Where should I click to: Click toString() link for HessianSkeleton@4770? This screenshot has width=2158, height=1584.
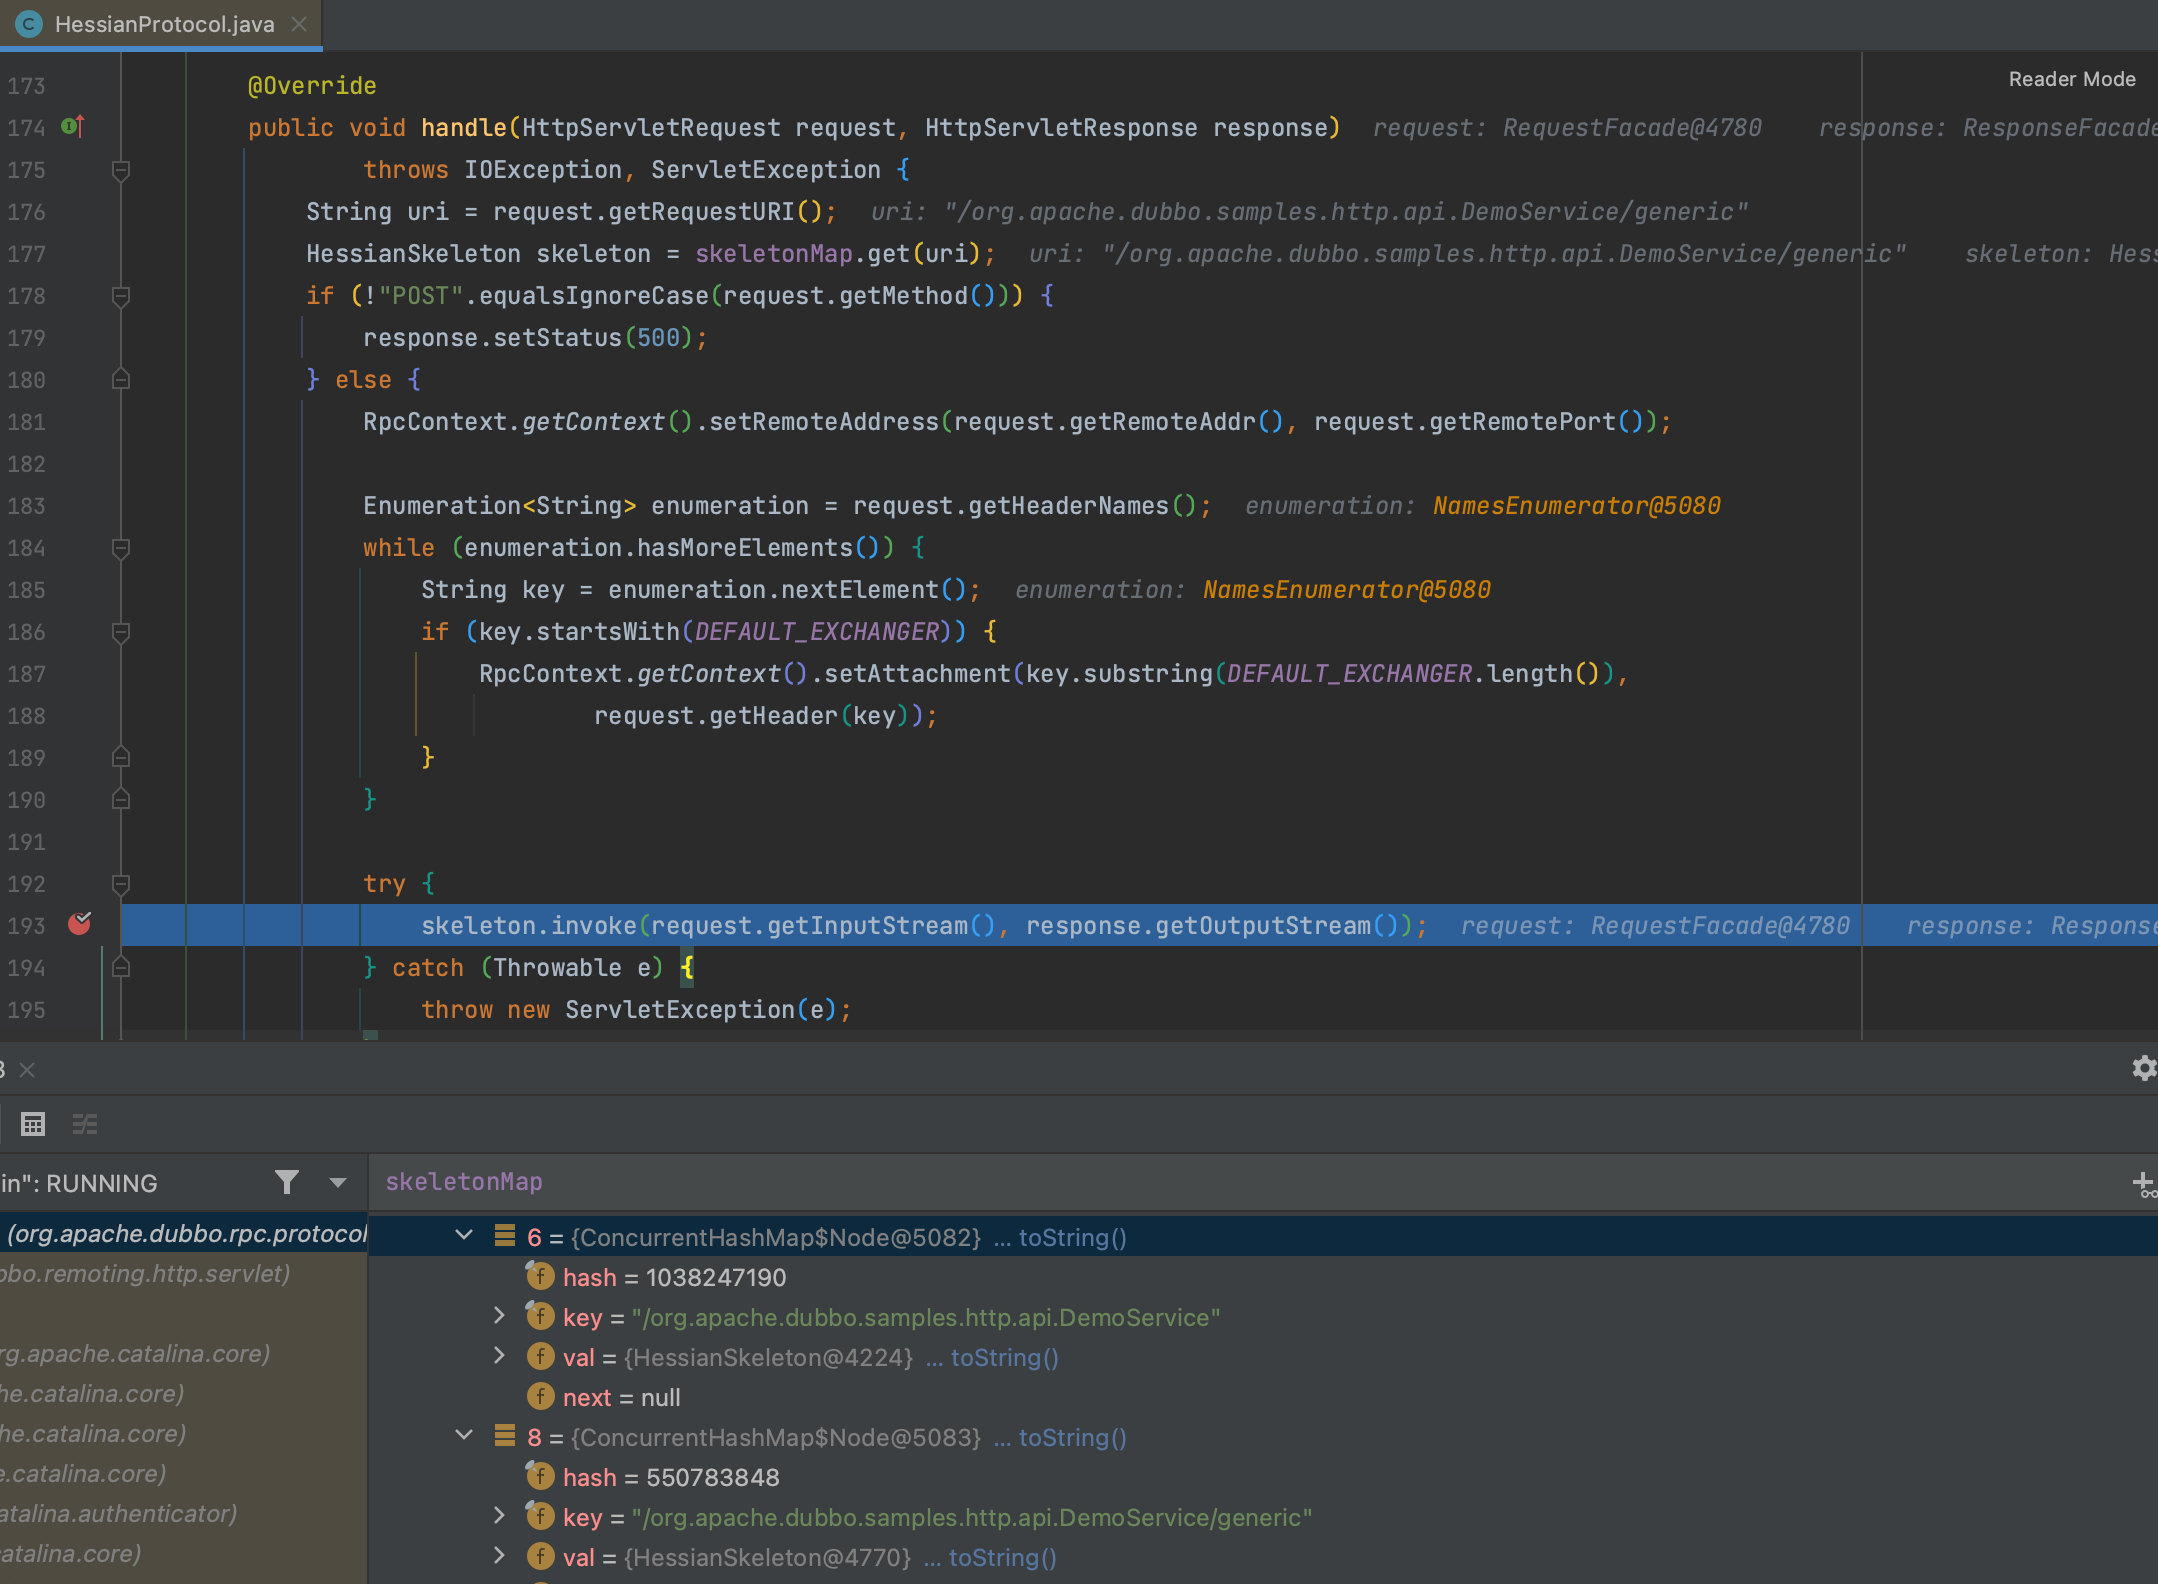coord(1002,1557)
